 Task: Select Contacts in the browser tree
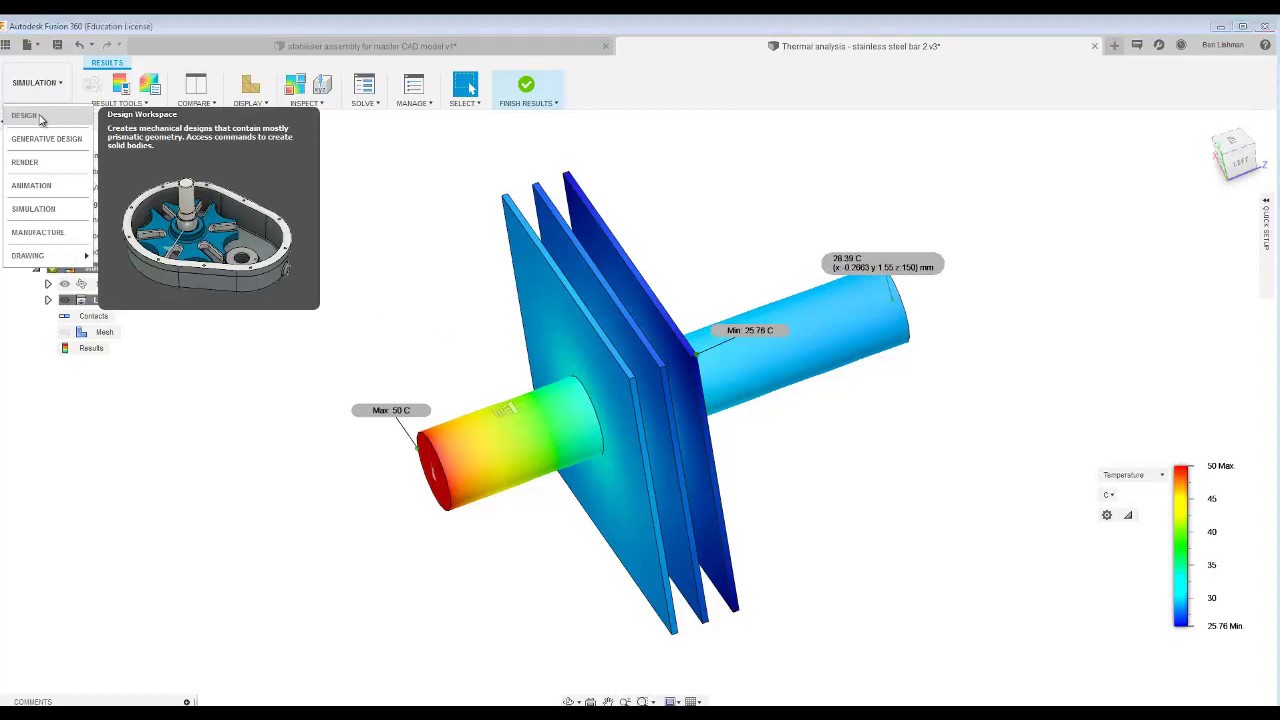(93, 316)
